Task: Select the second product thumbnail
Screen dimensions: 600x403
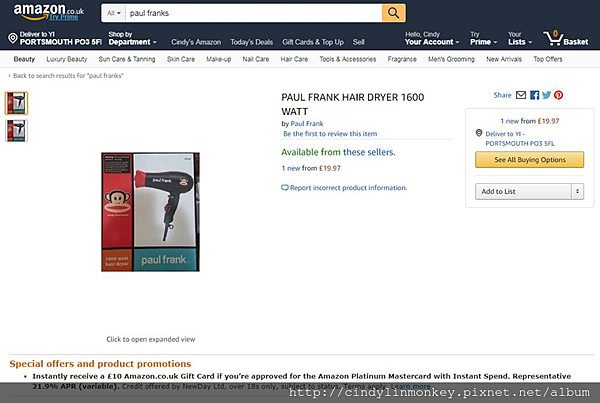Action: point(16,131)
